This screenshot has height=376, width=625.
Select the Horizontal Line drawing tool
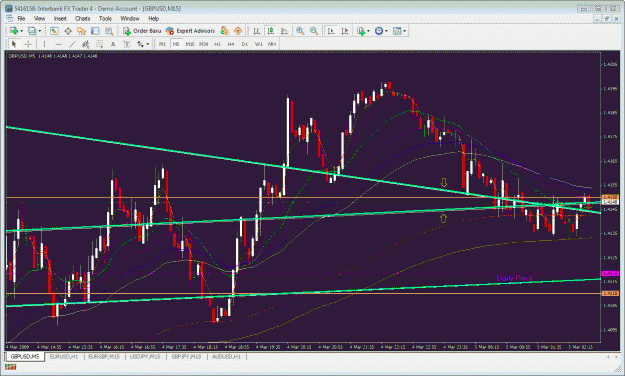(x=58, y=44)
